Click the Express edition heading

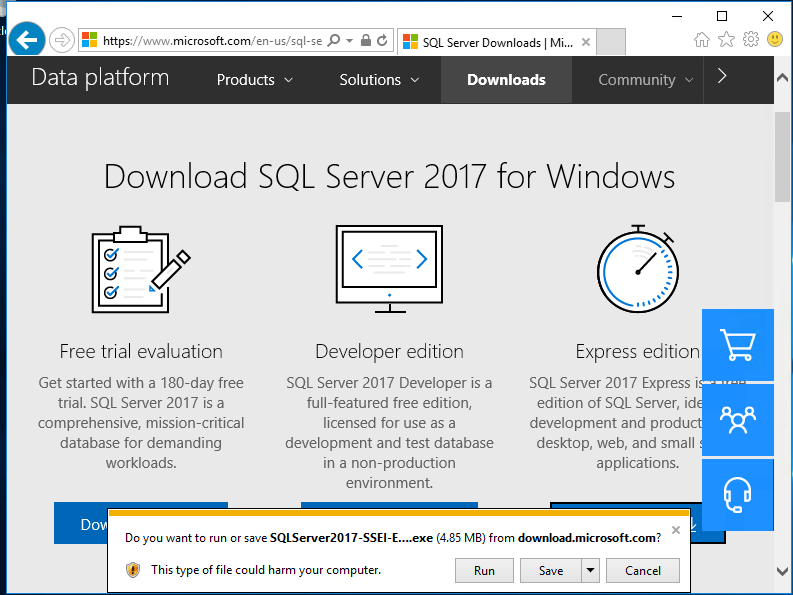pos(637,352)
